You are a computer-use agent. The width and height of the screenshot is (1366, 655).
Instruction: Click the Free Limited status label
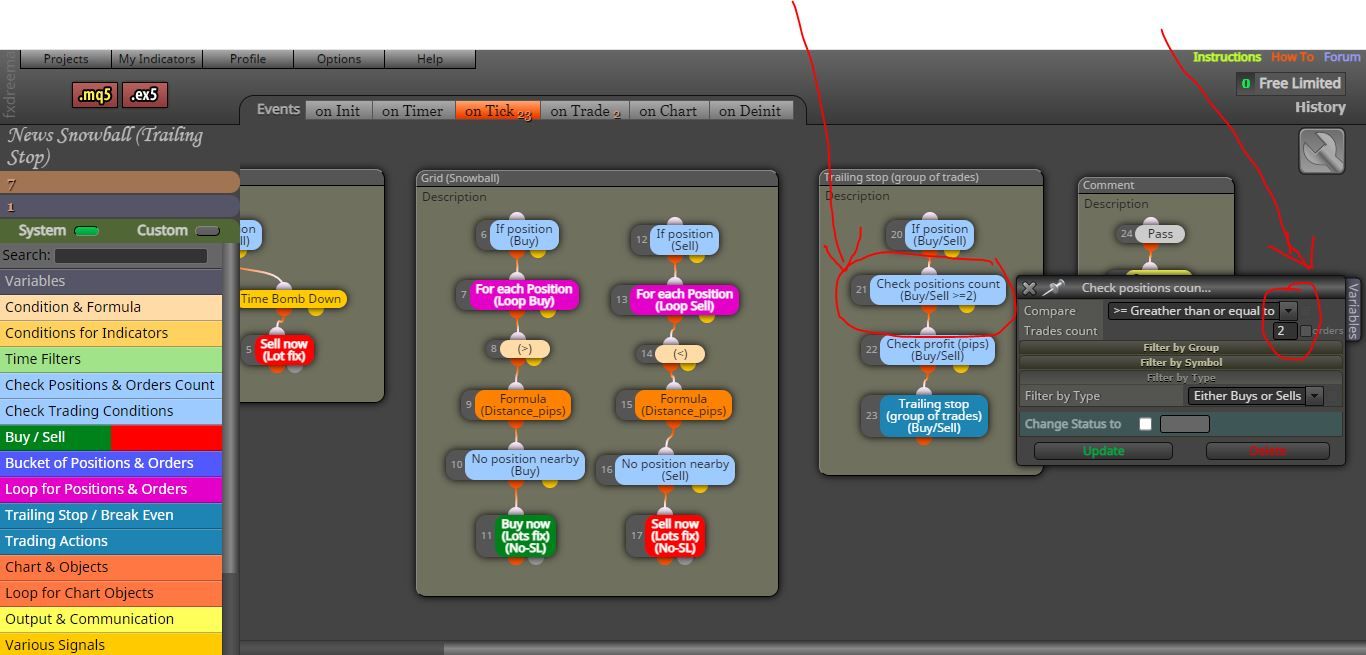(1299, 83)
